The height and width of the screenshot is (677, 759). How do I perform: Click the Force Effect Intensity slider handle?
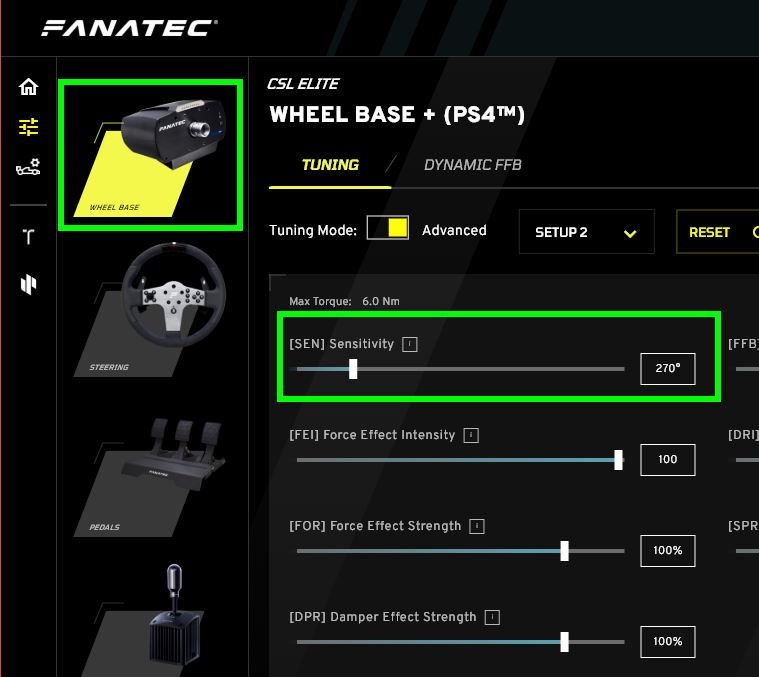[618, 460]
